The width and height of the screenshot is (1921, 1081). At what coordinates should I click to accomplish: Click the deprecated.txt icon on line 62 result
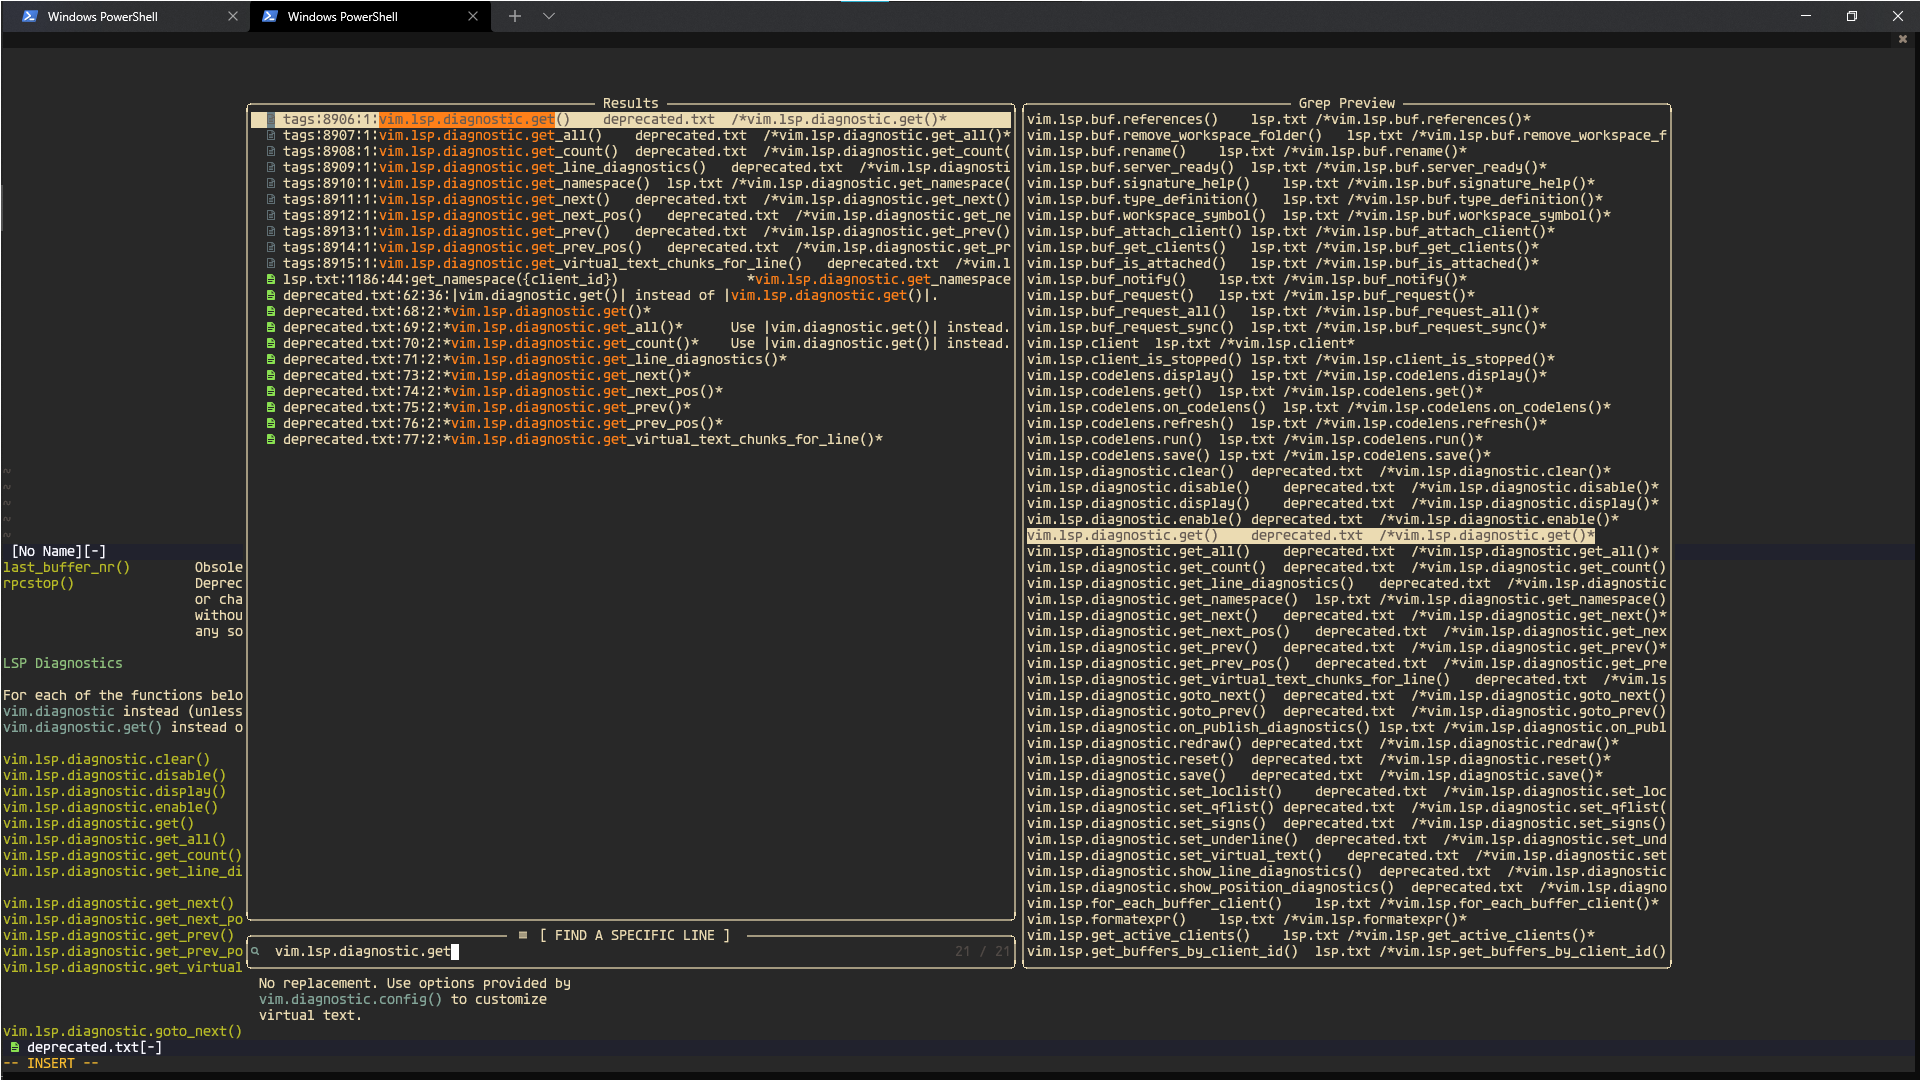270,295
